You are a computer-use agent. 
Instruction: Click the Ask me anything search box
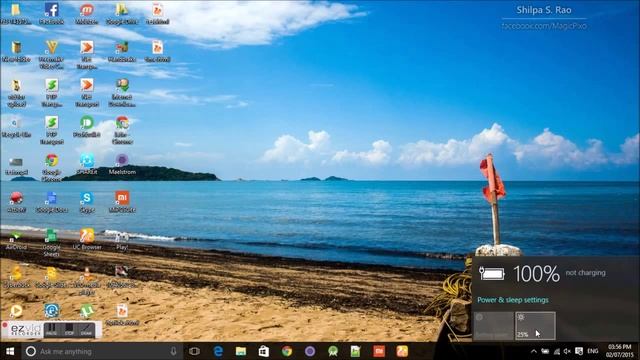[102, 351]
